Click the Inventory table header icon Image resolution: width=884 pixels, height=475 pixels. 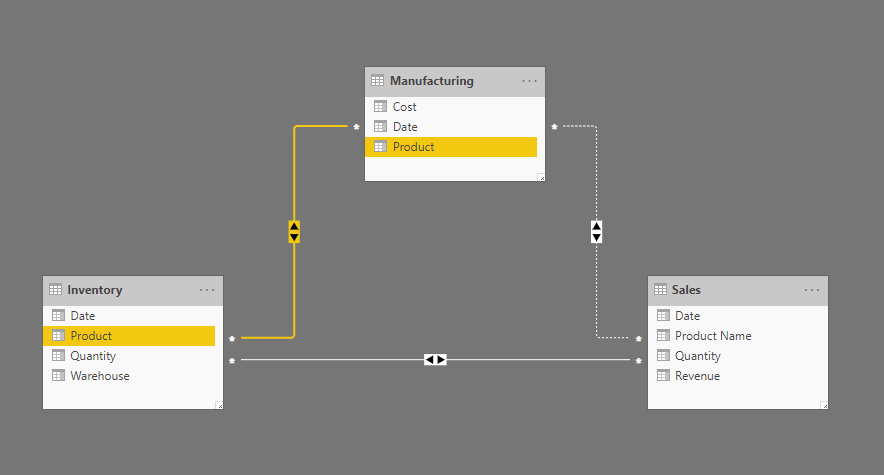coord(55,290)
